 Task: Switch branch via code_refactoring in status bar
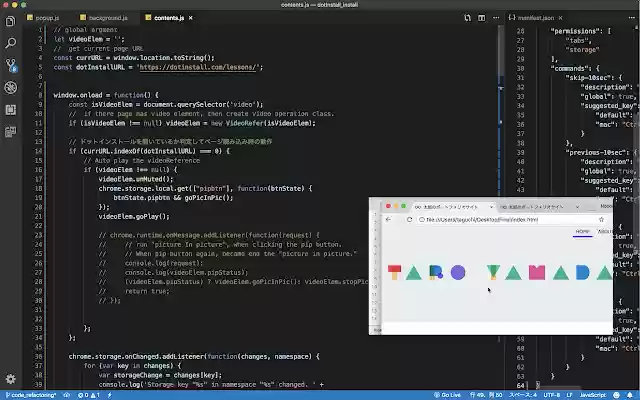click(31, 395)
